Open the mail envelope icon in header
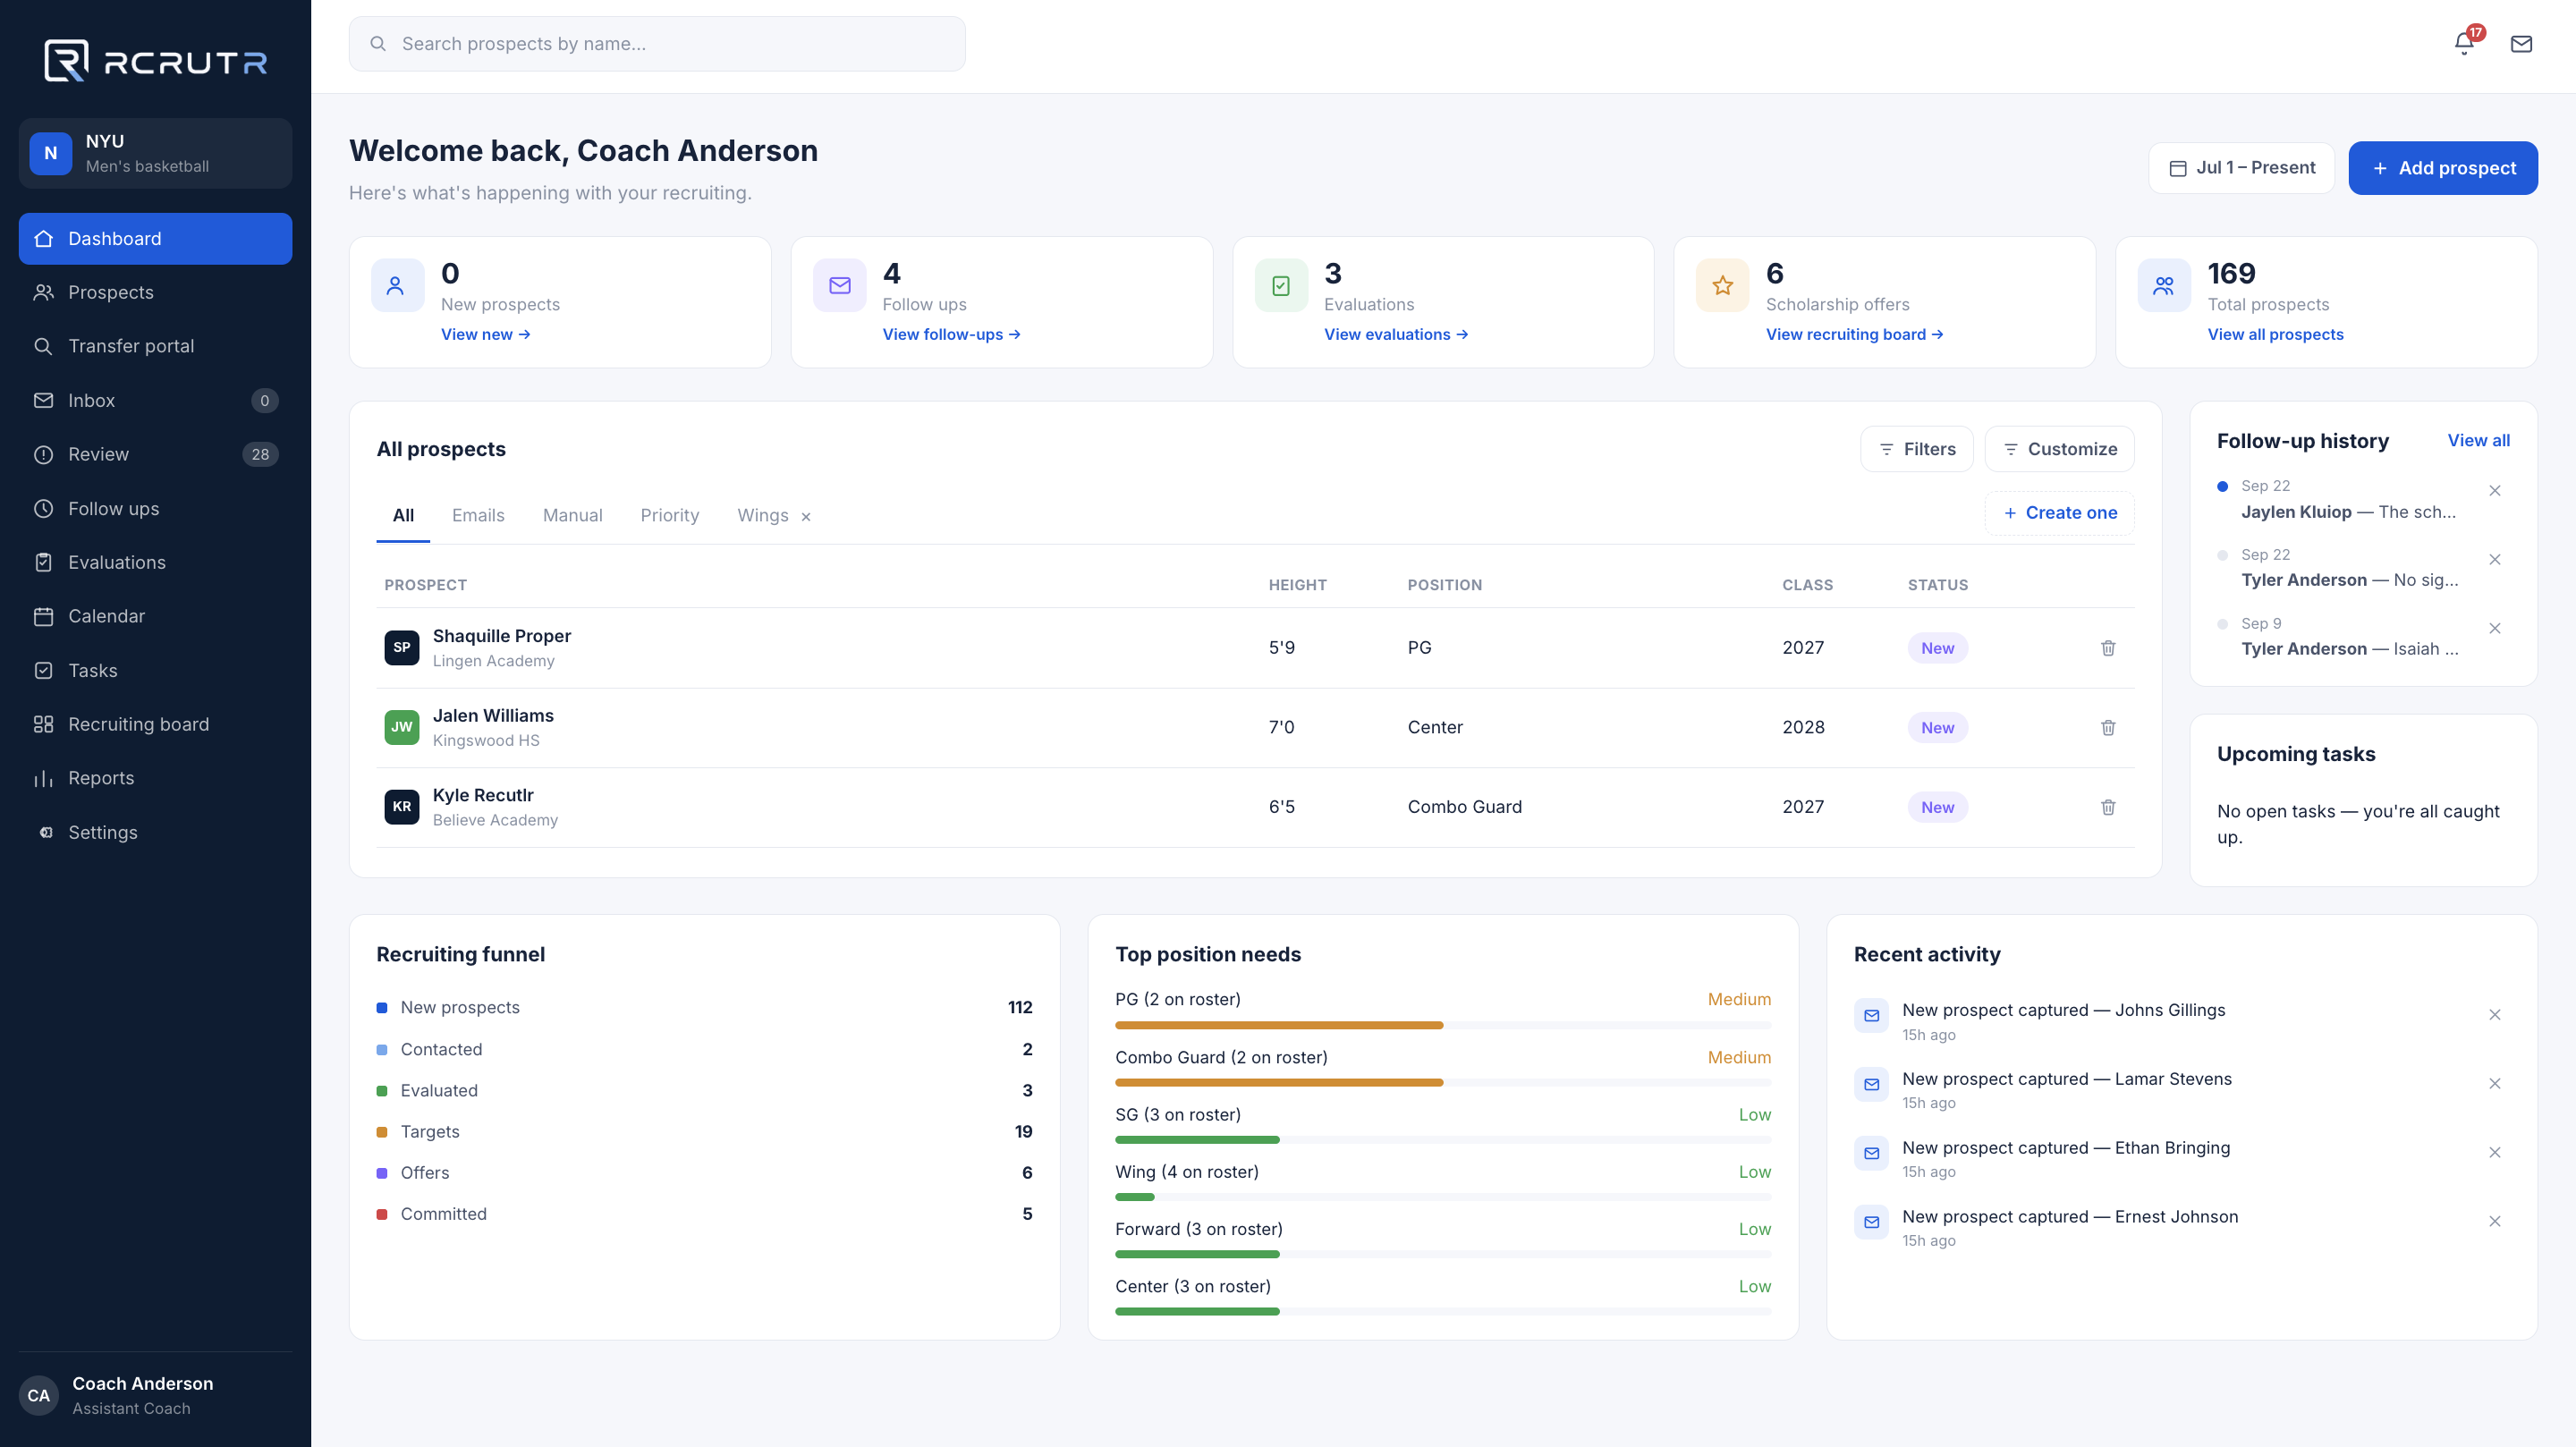The image size is (2576, 1447). [2521, 44]
